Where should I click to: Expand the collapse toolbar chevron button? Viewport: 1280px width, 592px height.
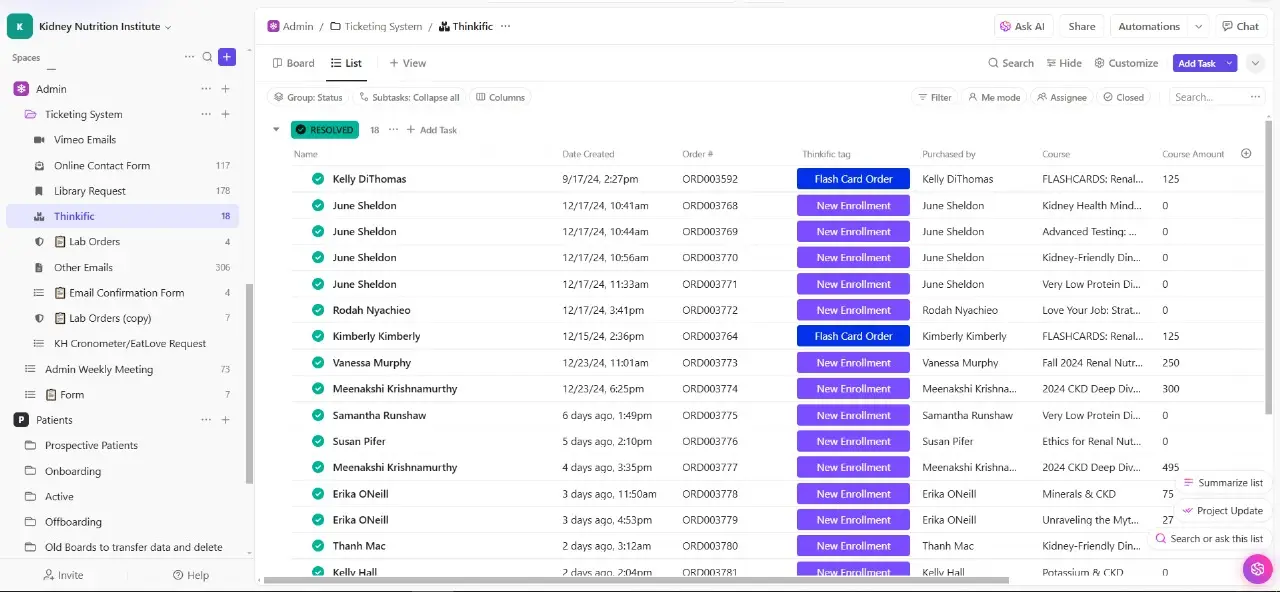pos(1255,63)
